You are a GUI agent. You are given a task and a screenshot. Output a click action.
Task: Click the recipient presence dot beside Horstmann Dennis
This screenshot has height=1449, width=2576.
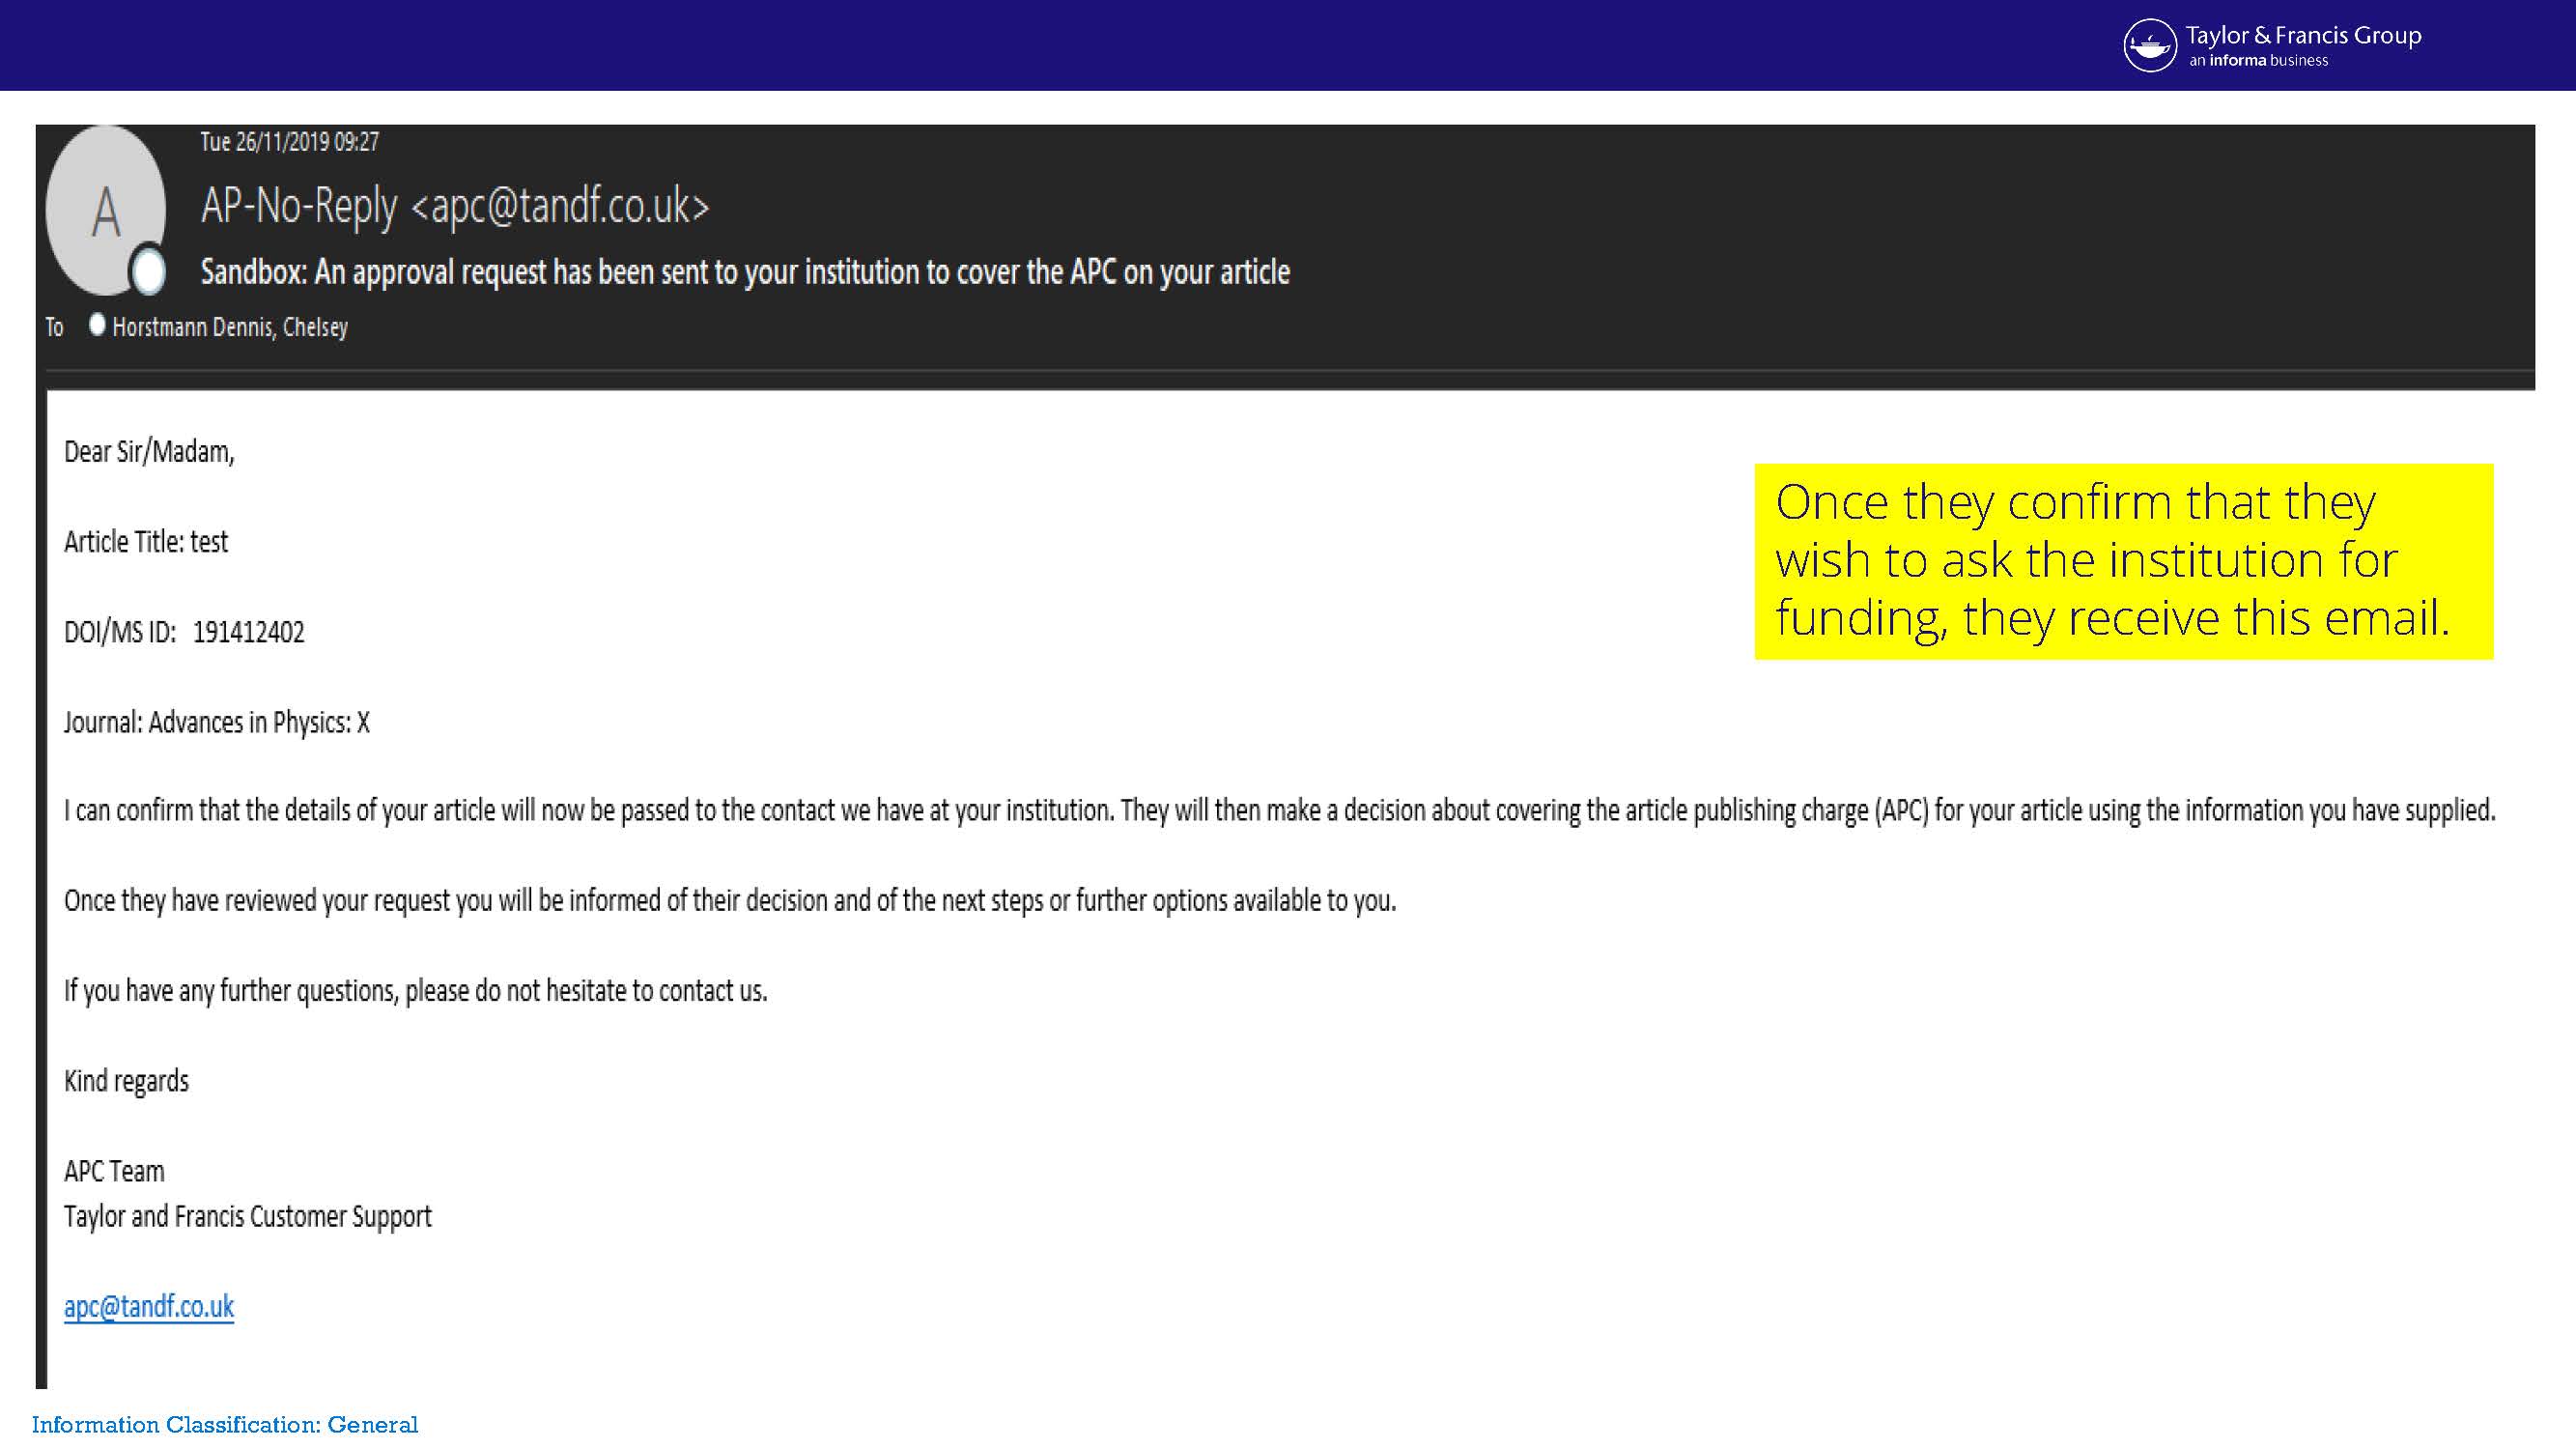click(97, 325)
